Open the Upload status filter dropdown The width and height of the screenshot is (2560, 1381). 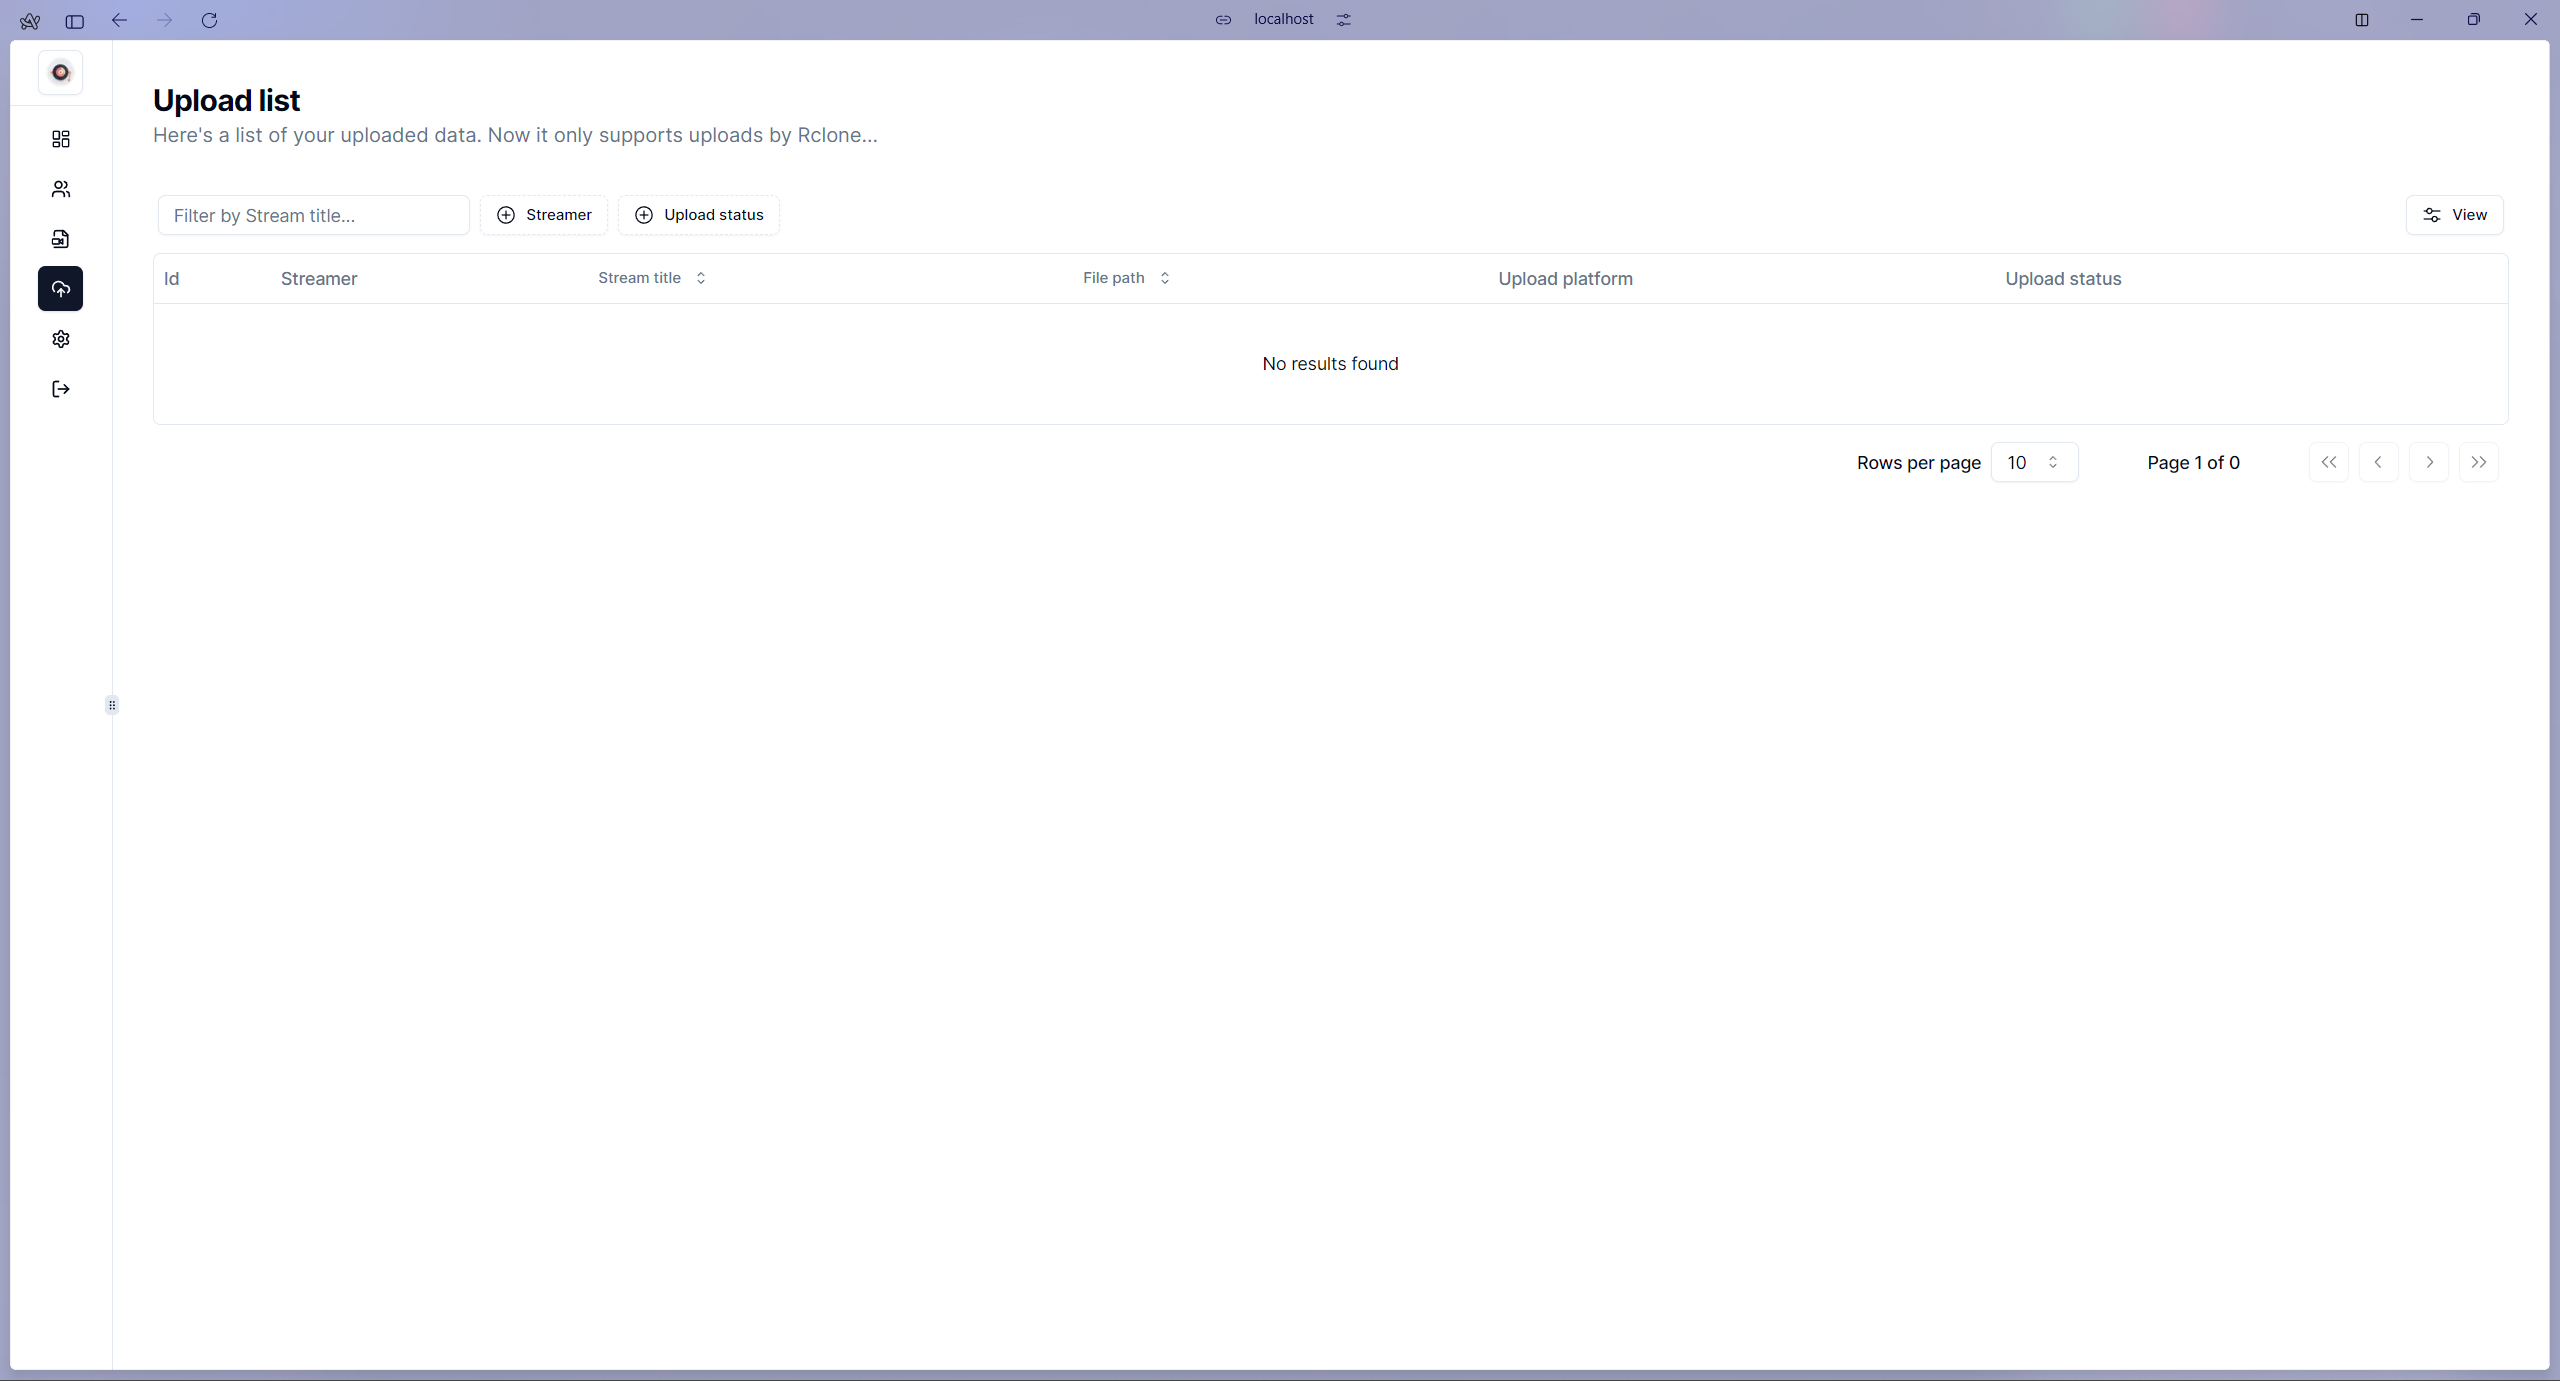[x=699, y=215]
